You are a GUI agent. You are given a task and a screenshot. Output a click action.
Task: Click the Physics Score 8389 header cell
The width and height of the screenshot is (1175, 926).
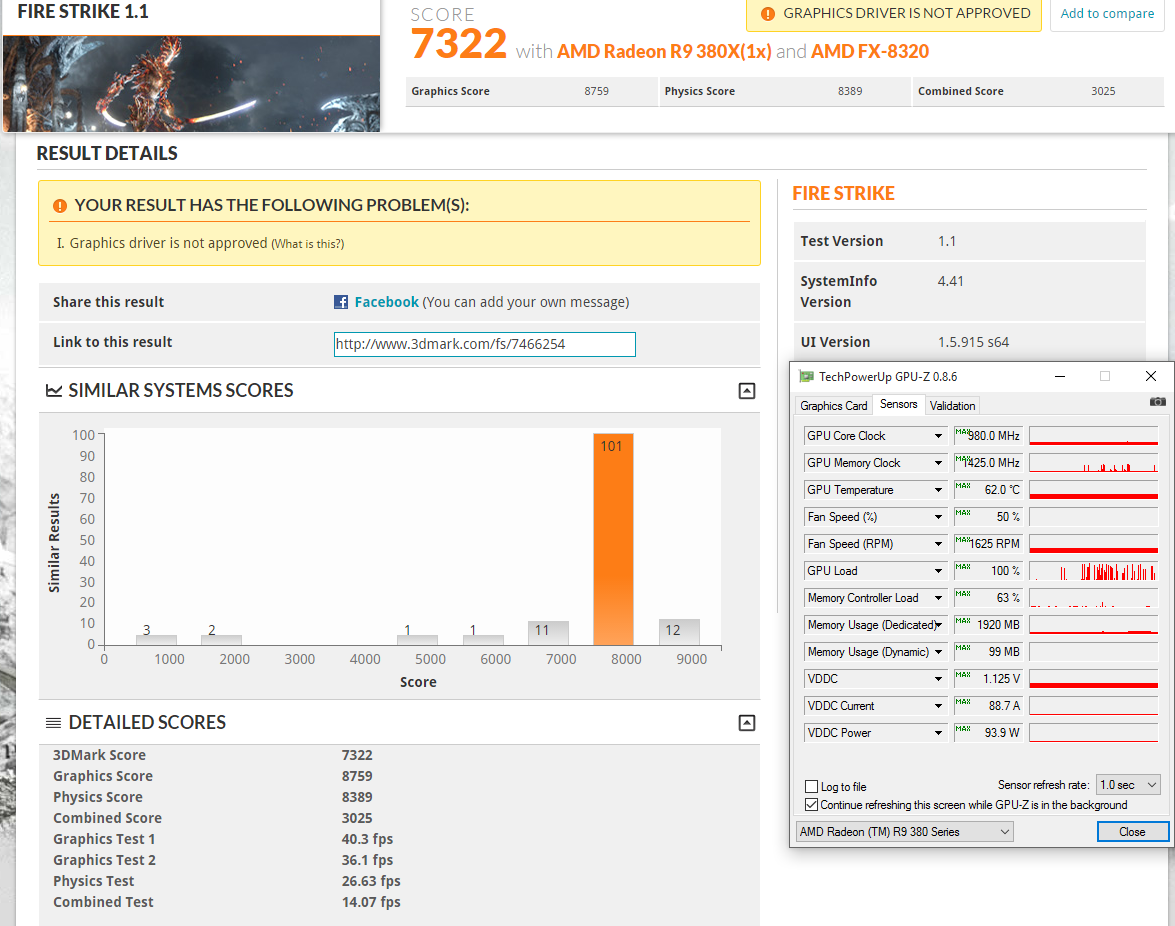click(785, 91)
